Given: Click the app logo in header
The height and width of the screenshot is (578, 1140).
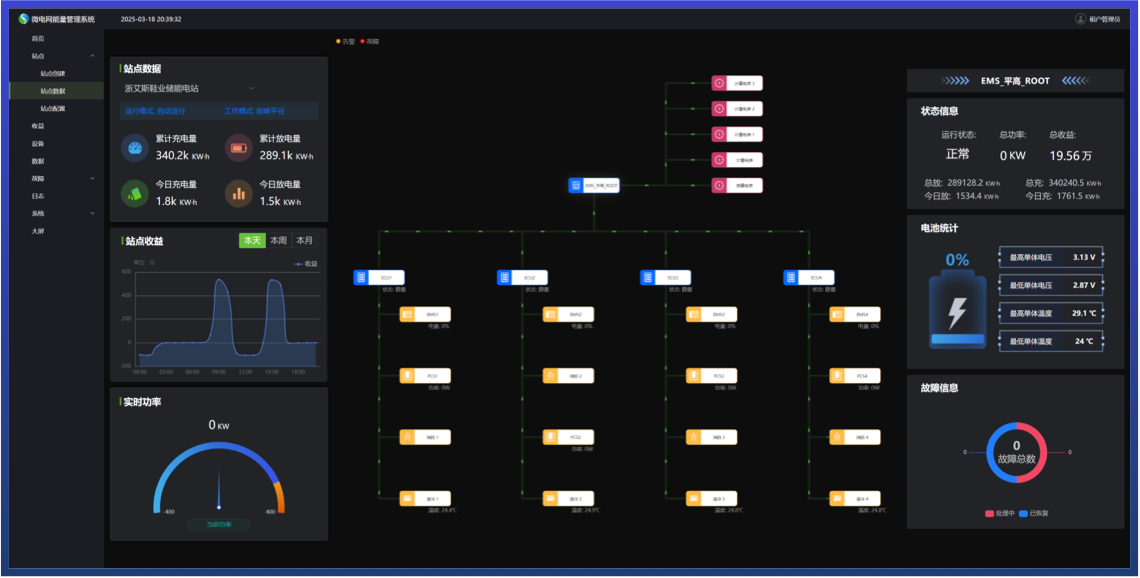Looking at the screenshot, I should click(24, 19).
